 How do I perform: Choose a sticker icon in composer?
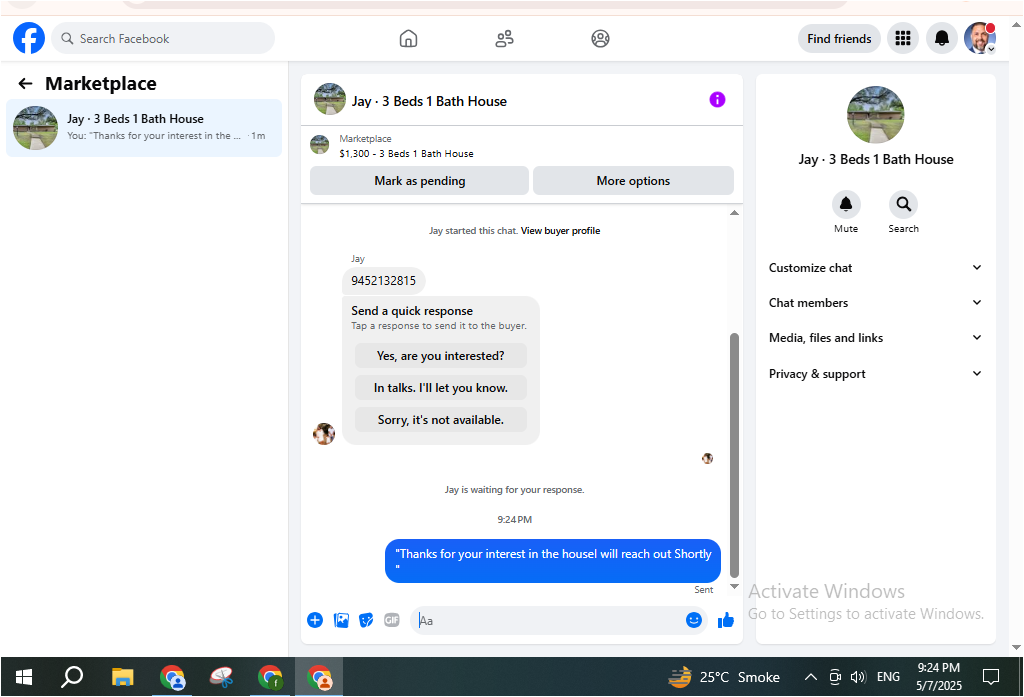[x=366, y=620]
